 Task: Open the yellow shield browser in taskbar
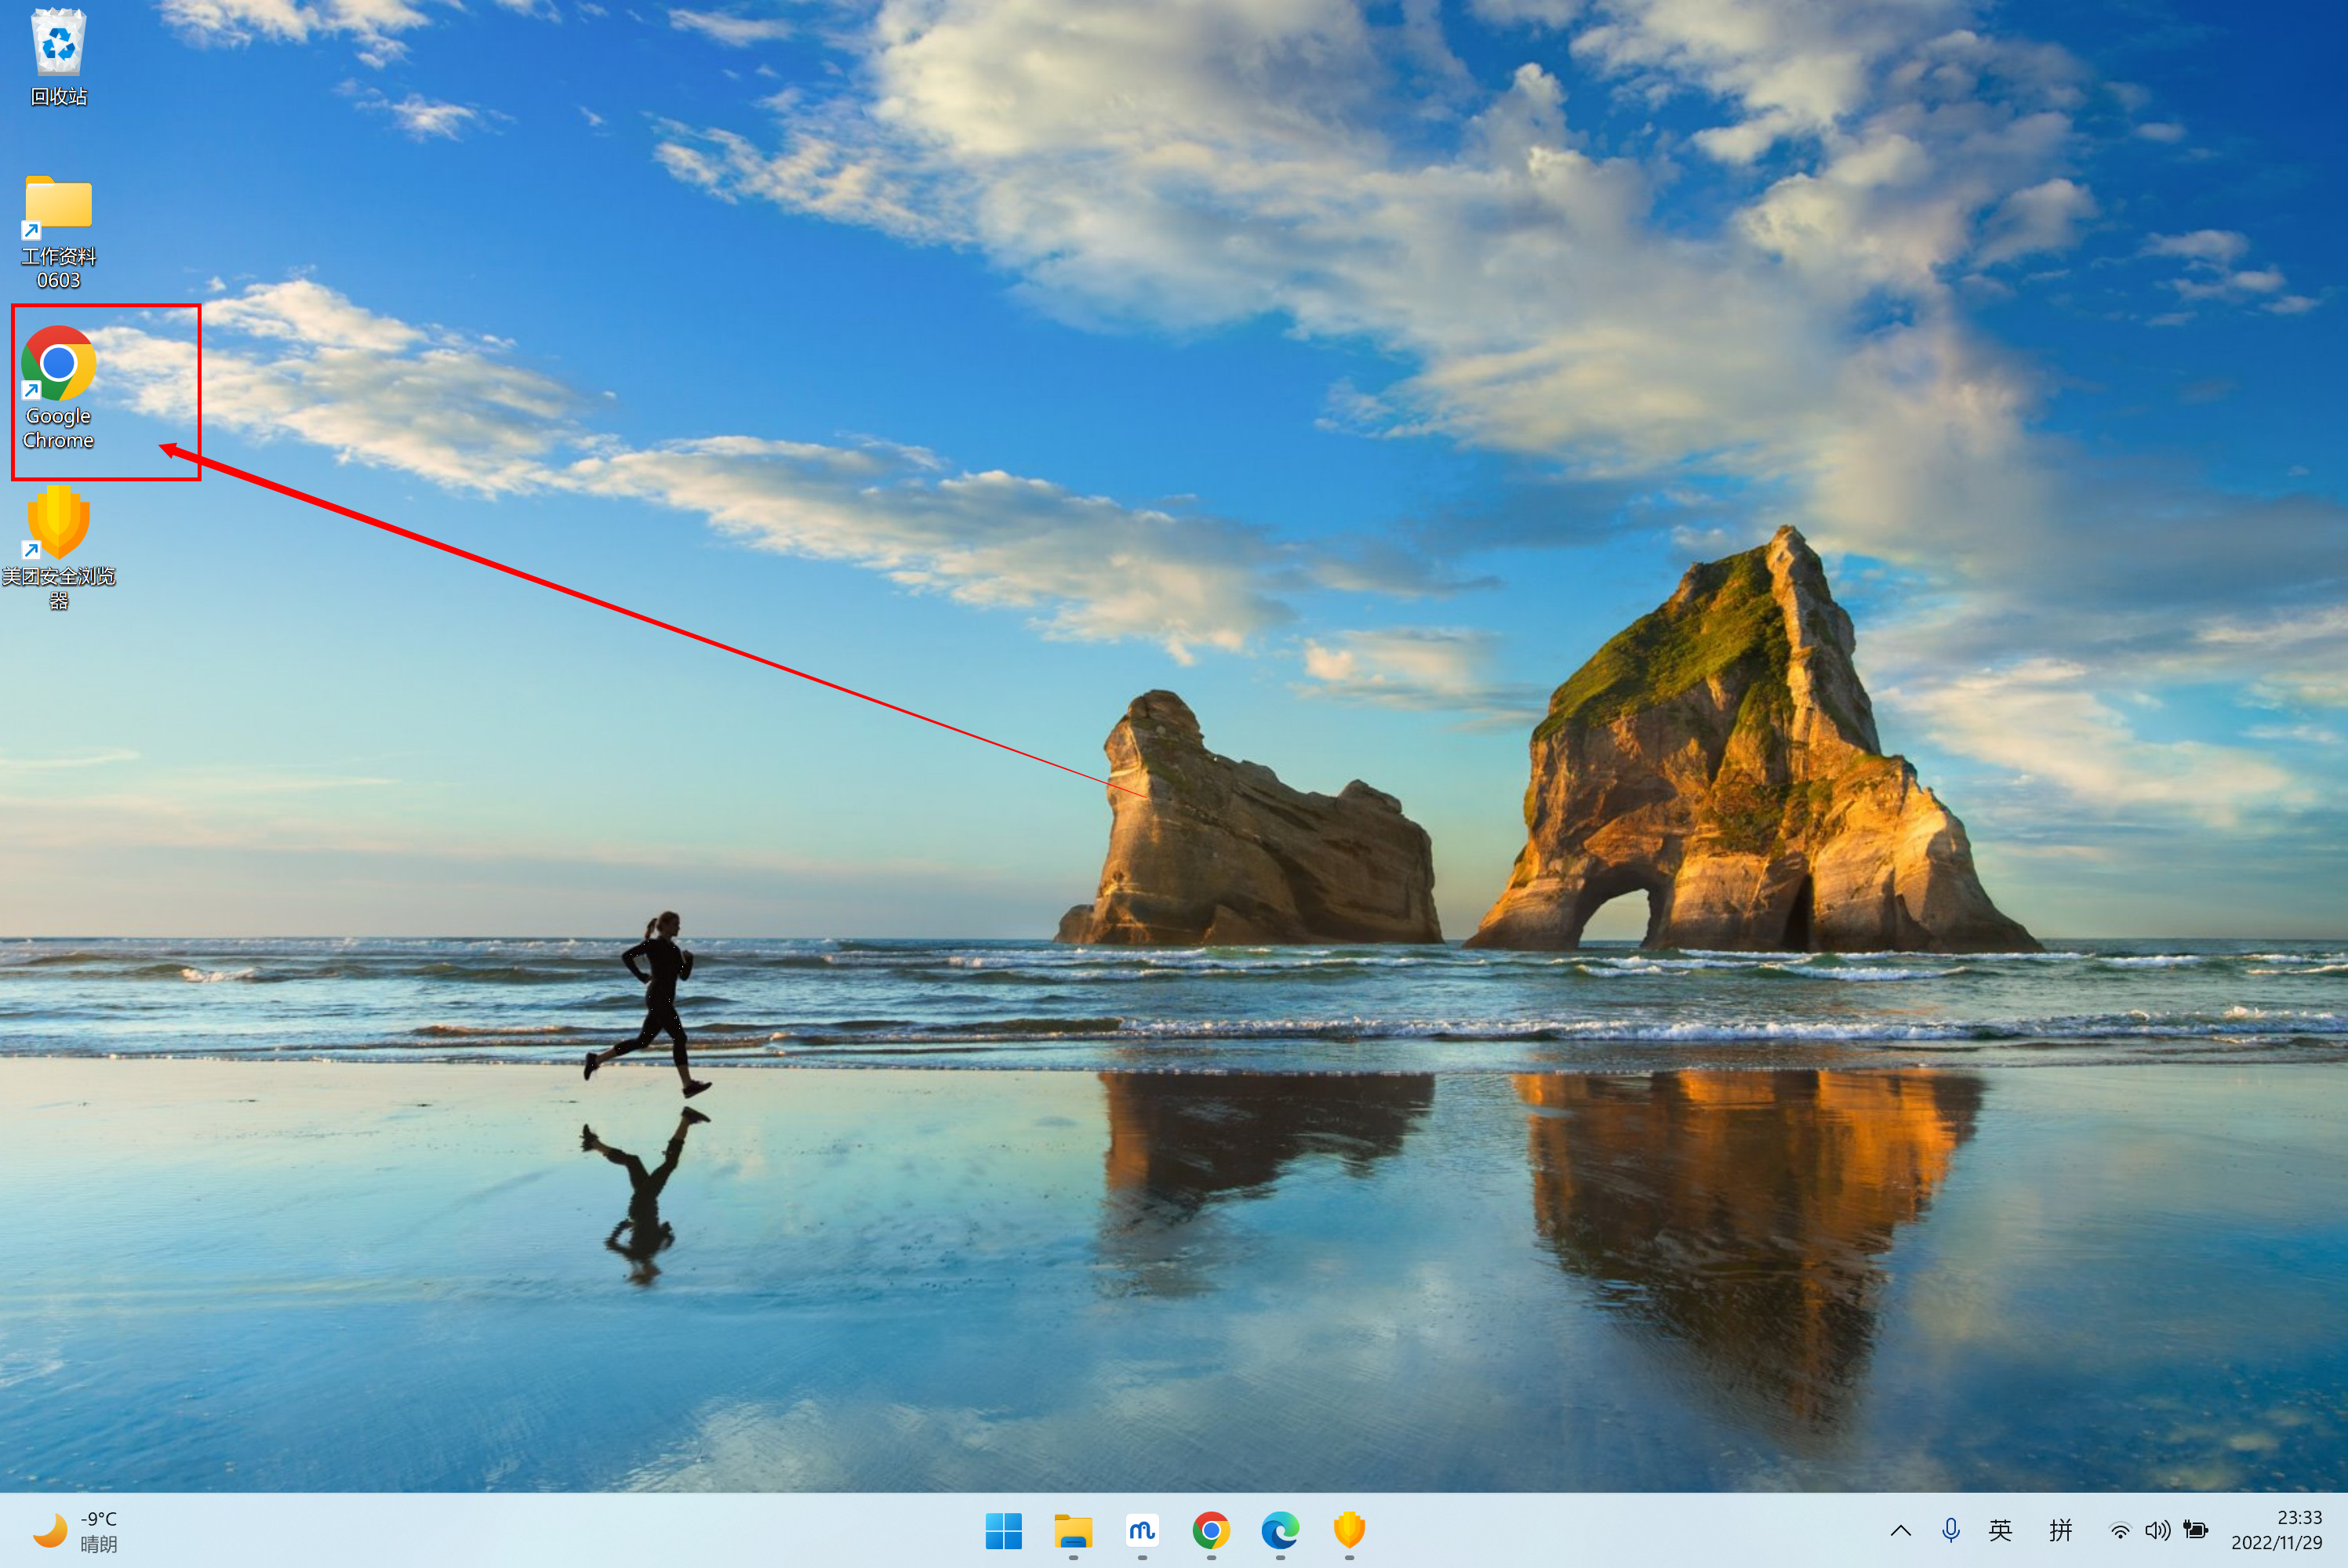(1349, 1530)
